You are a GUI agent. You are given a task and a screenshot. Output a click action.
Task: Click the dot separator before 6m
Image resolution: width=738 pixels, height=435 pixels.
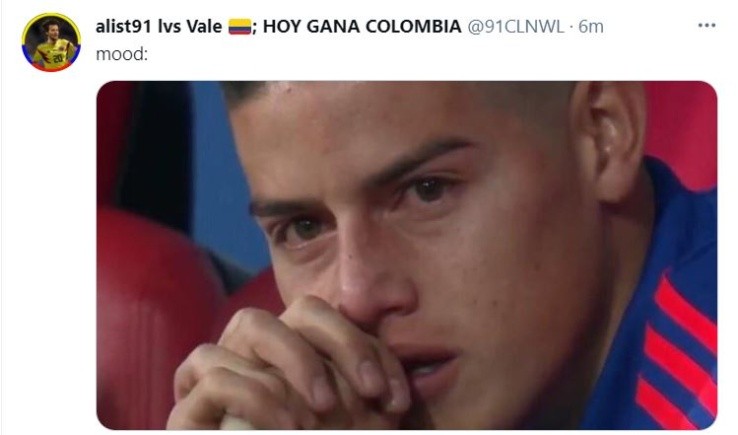click(571, 27)
